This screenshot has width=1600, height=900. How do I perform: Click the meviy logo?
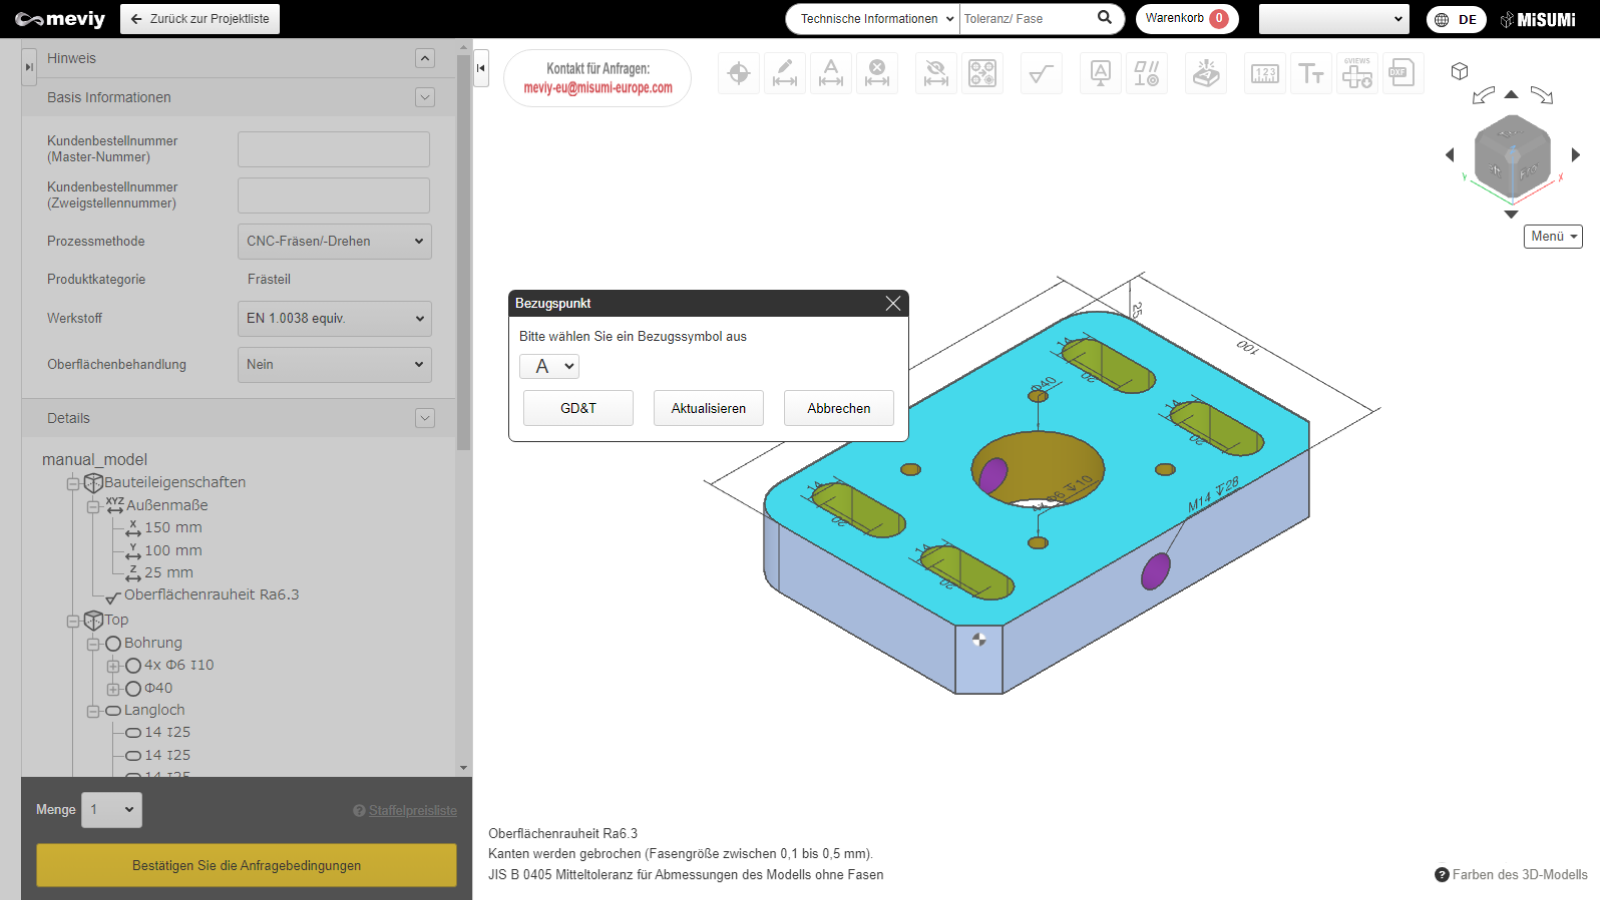(x=60, y=19)
